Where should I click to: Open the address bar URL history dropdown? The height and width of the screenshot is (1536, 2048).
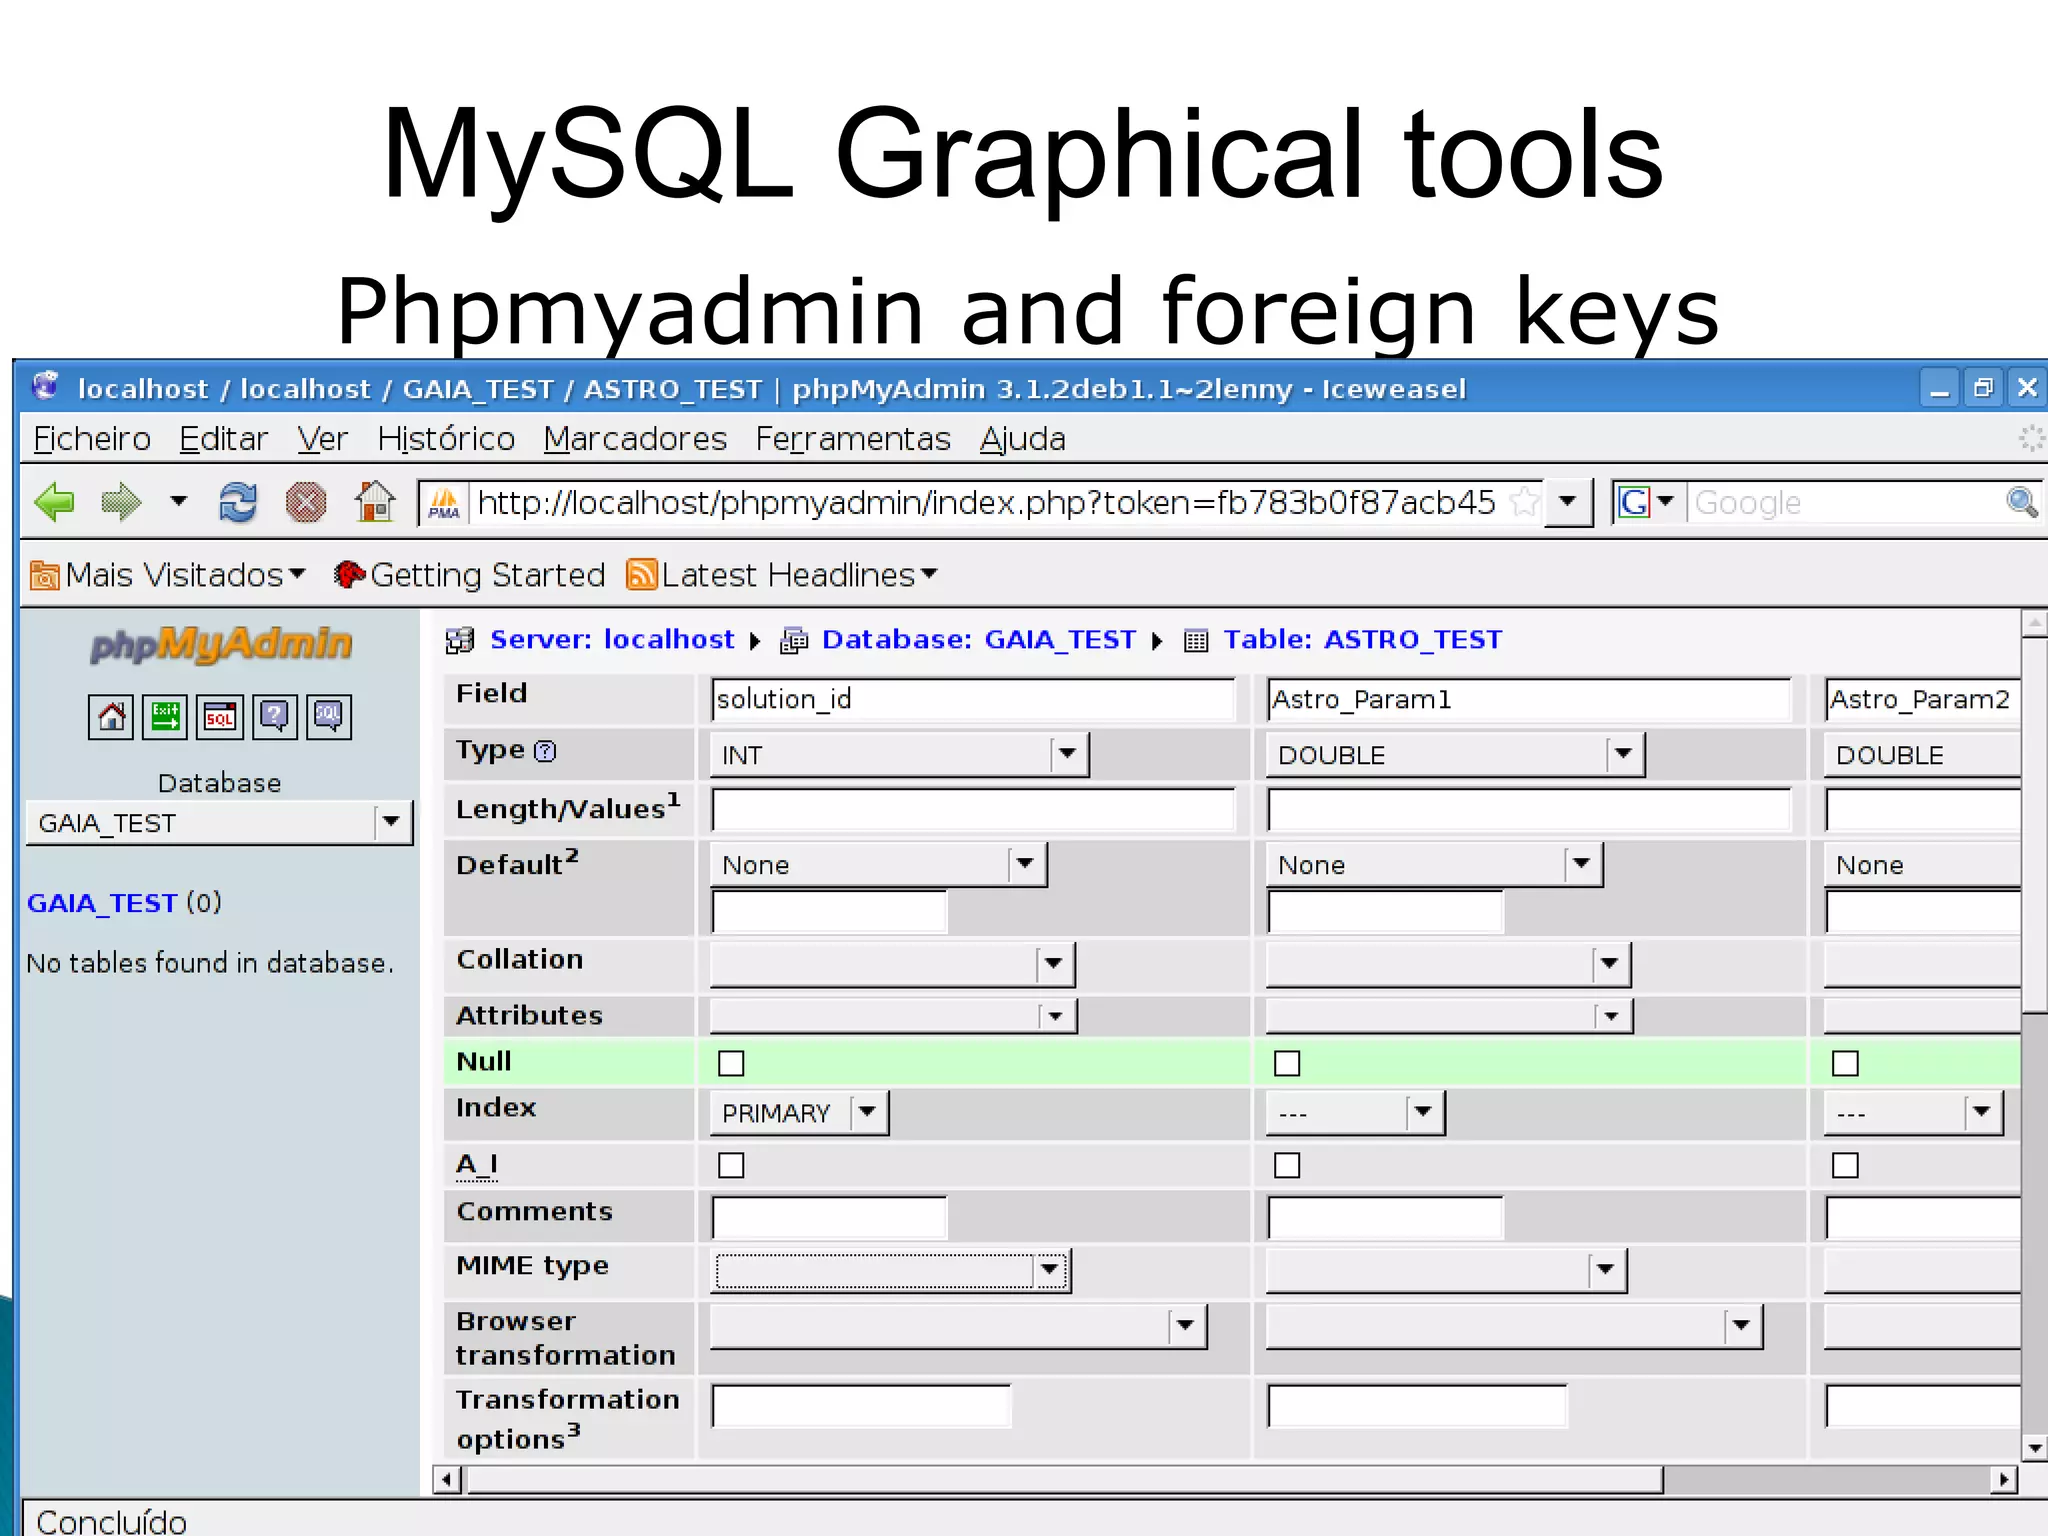click(1568, 501)
